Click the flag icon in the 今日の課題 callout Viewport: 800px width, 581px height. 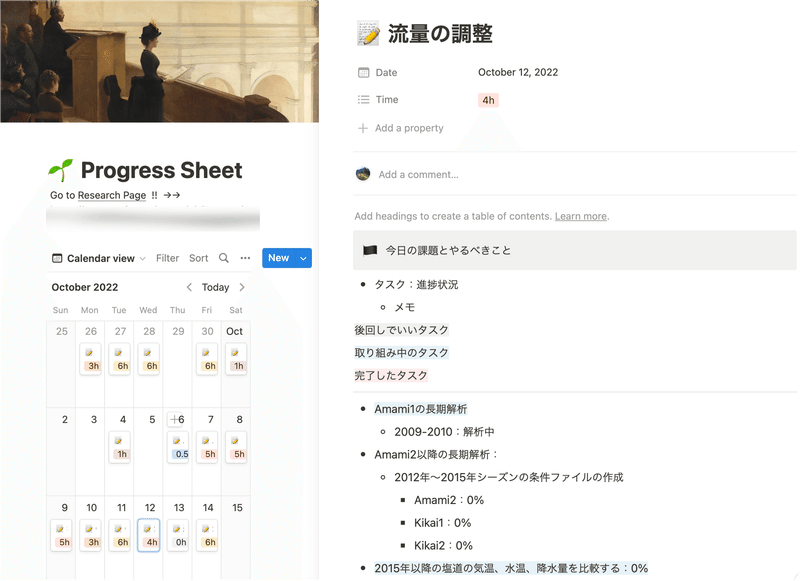pyautogui.click(x=370, y=250)
